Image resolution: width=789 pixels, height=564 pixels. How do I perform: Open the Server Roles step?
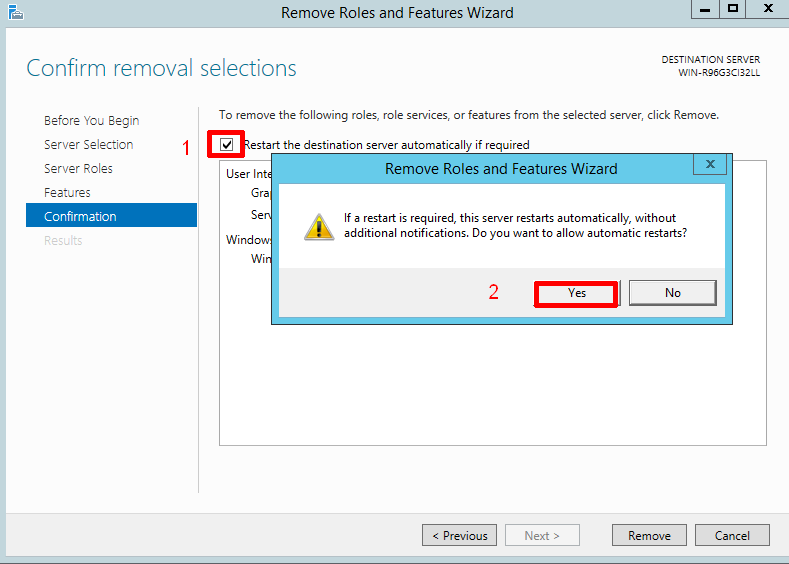78,169
